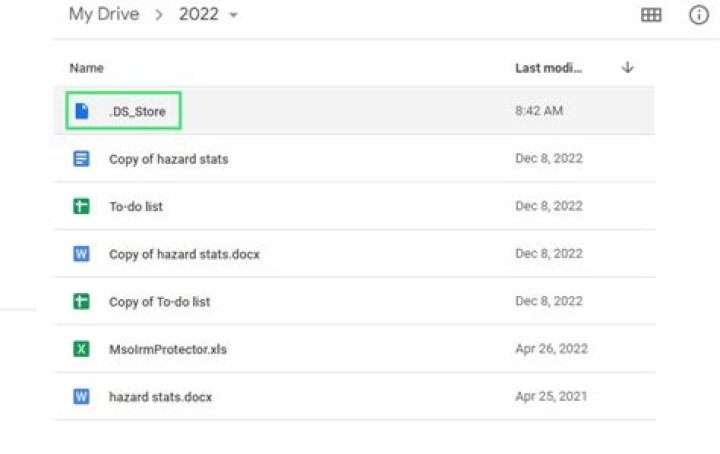This screenshot has height=454, width=720.
Task: Click the Sheets icon beside To-do list
Action: [x=82, y=206]
